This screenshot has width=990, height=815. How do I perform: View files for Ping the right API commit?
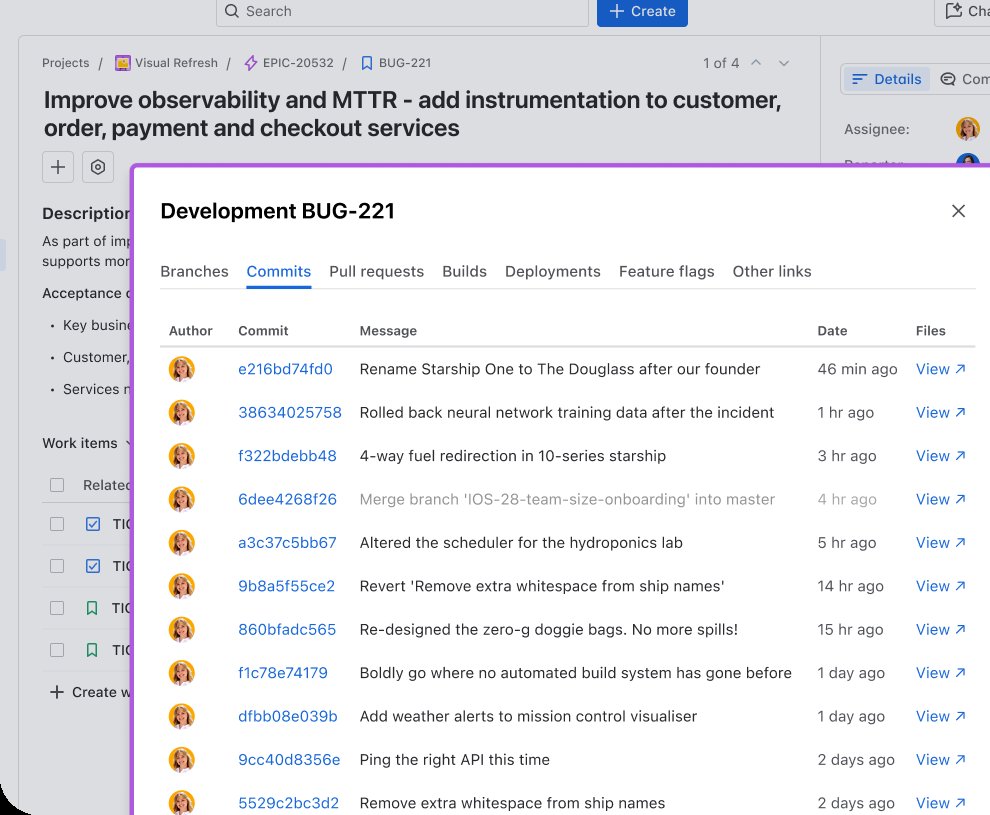940,760
